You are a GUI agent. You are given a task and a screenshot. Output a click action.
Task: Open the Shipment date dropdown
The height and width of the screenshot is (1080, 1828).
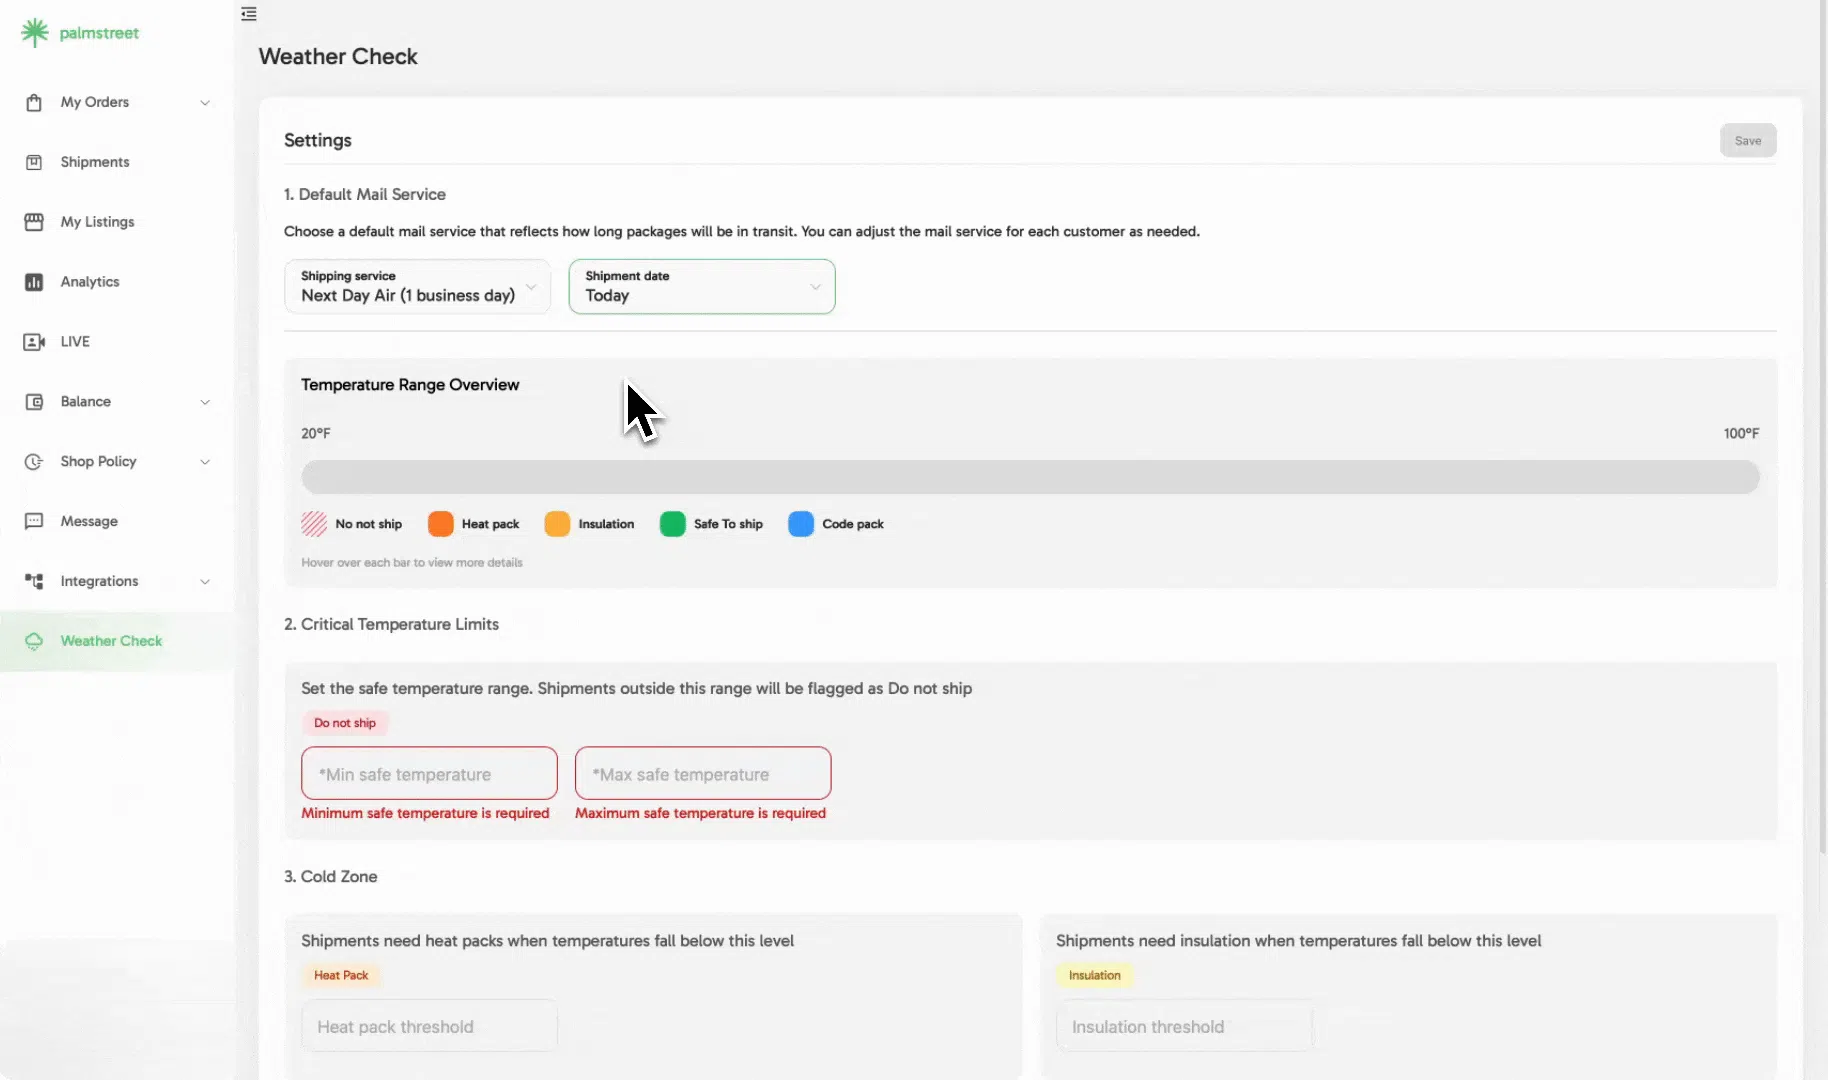(x=701, y=287)
